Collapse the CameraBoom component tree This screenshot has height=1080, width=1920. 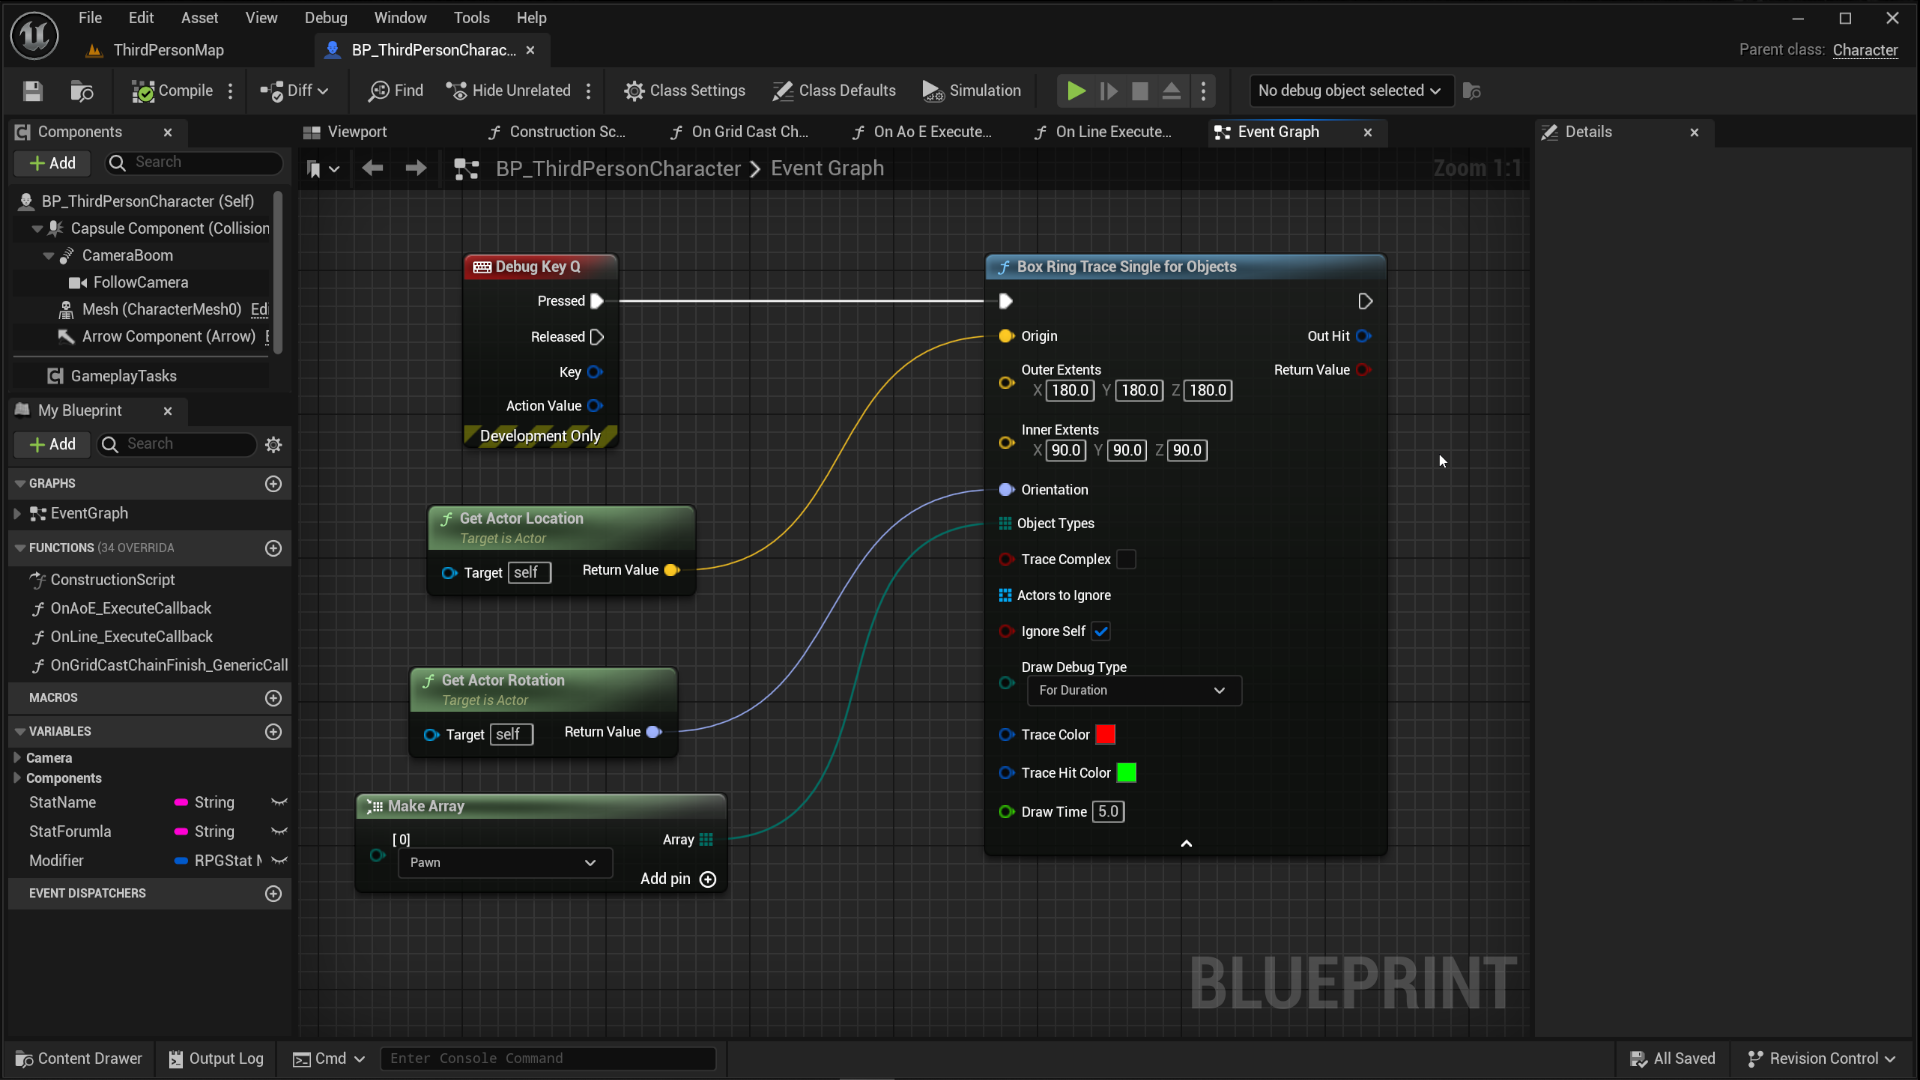pos(48,256)
